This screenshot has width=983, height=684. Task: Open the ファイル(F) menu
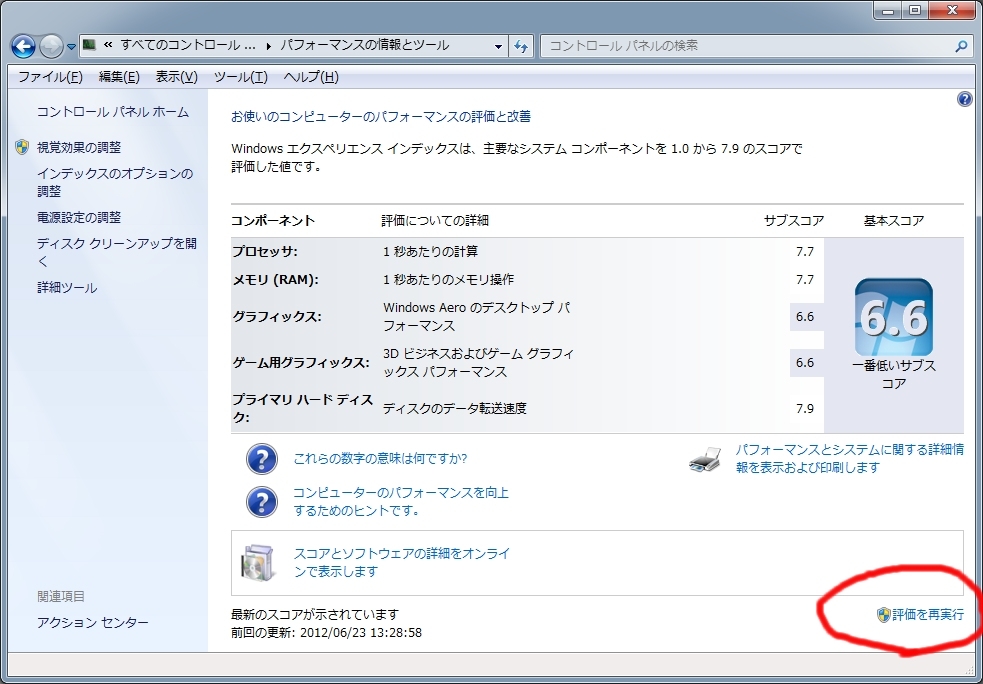[x=50, y=77]
